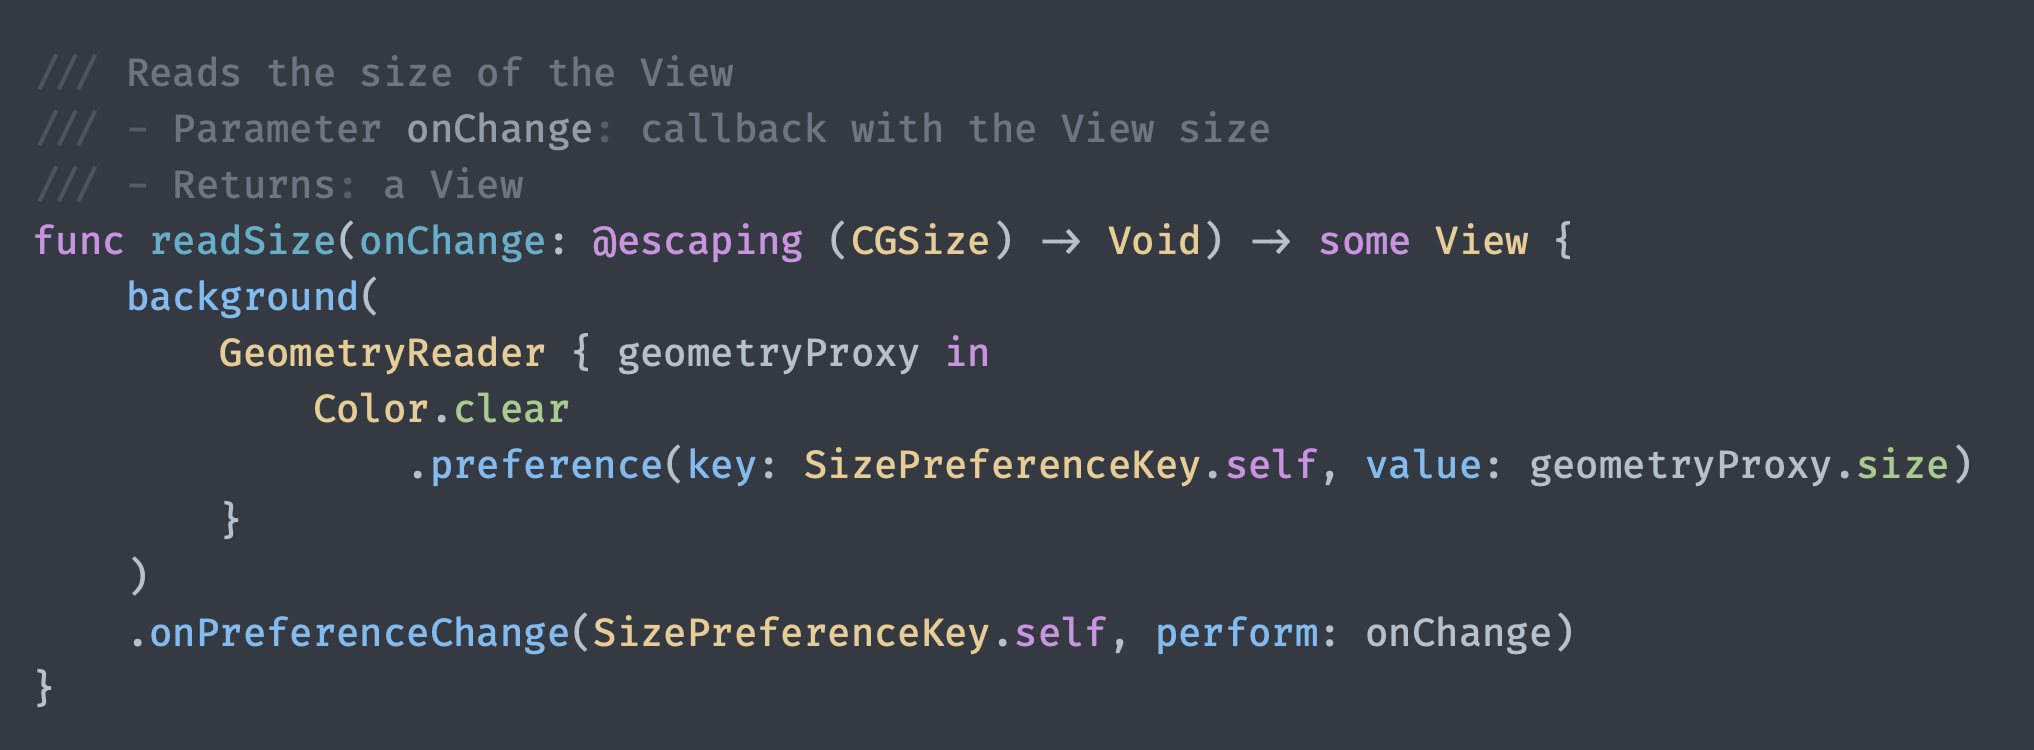Click the 'perform' argument label
This screenshot has width=2034, height=750.
[x=1236, y=633]
